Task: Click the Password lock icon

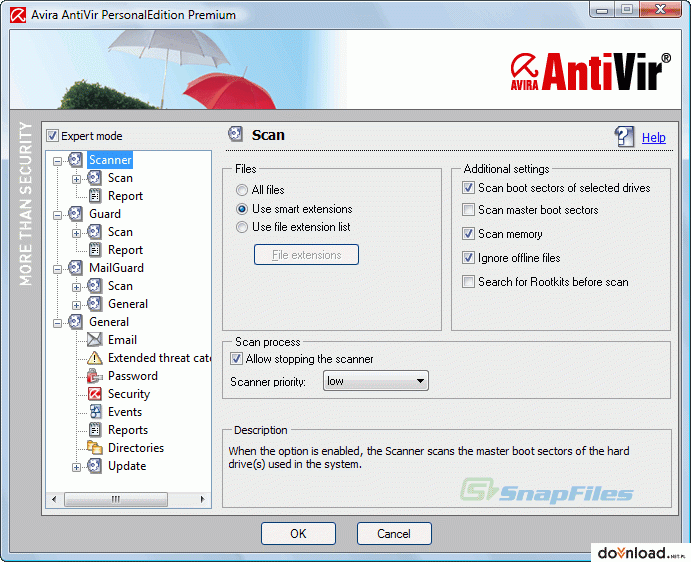Action: 94,376
